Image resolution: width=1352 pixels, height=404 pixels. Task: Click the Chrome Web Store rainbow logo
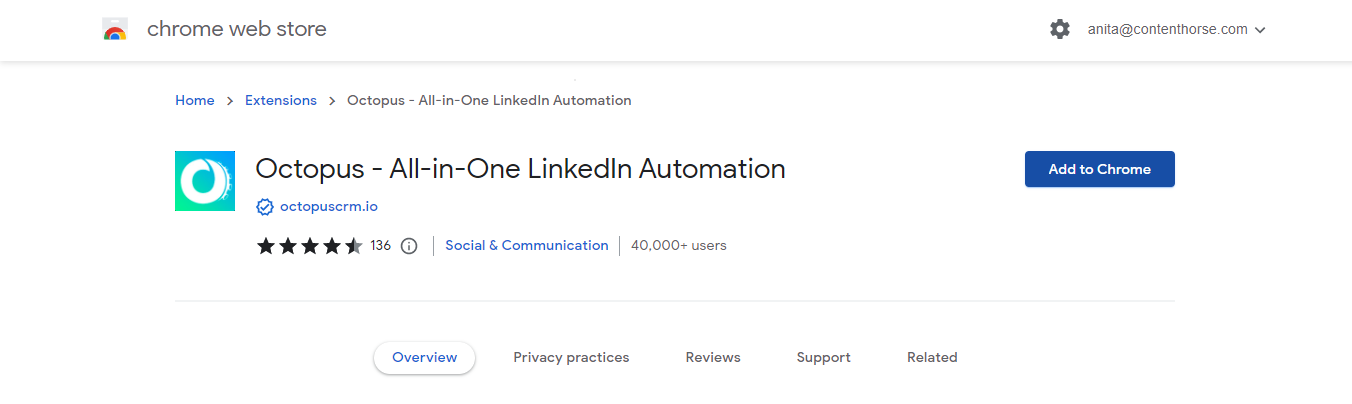[115, 30]
